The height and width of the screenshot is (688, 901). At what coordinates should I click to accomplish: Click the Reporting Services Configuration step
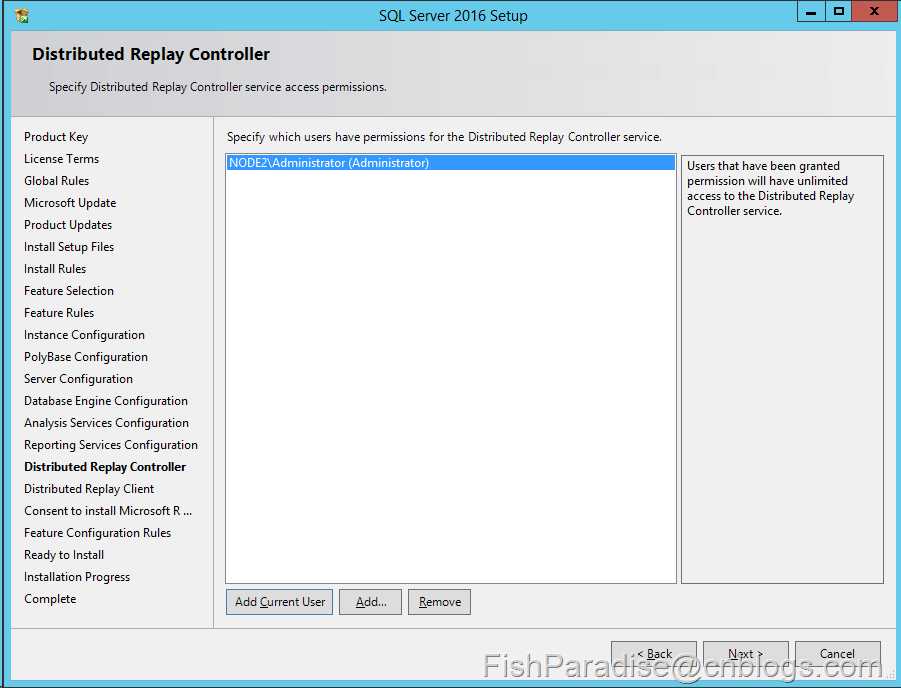111,445
